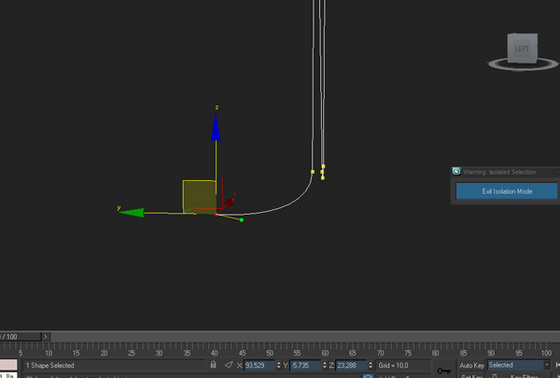This screenshot has width=560, height=378.
Task: Click the Exit Isolation Mode button
Action: point(506,191)
